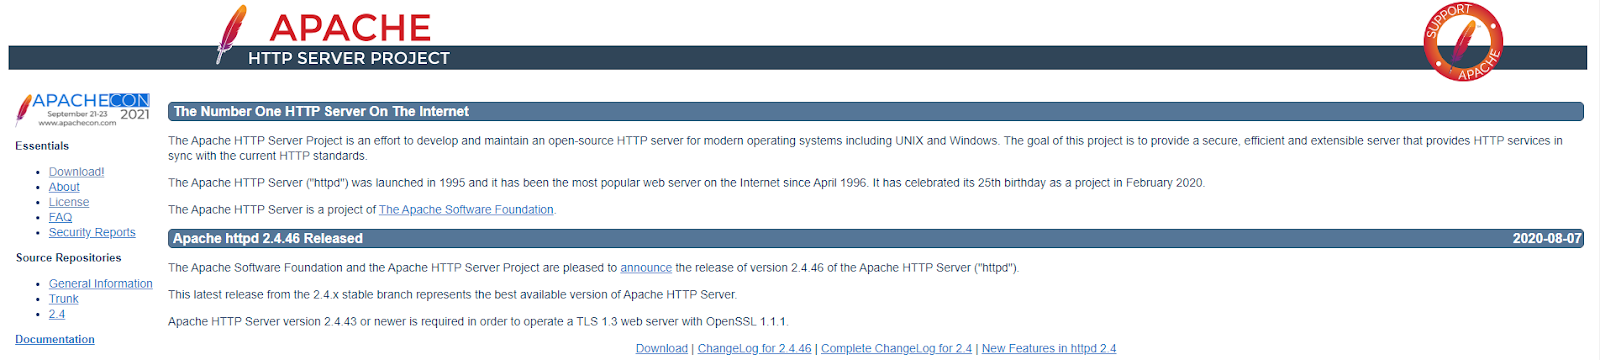Viewport: 1600px width, 360px height.
Task: Go to the About page link
Action: pyautogui.click(x=64, y=187)
